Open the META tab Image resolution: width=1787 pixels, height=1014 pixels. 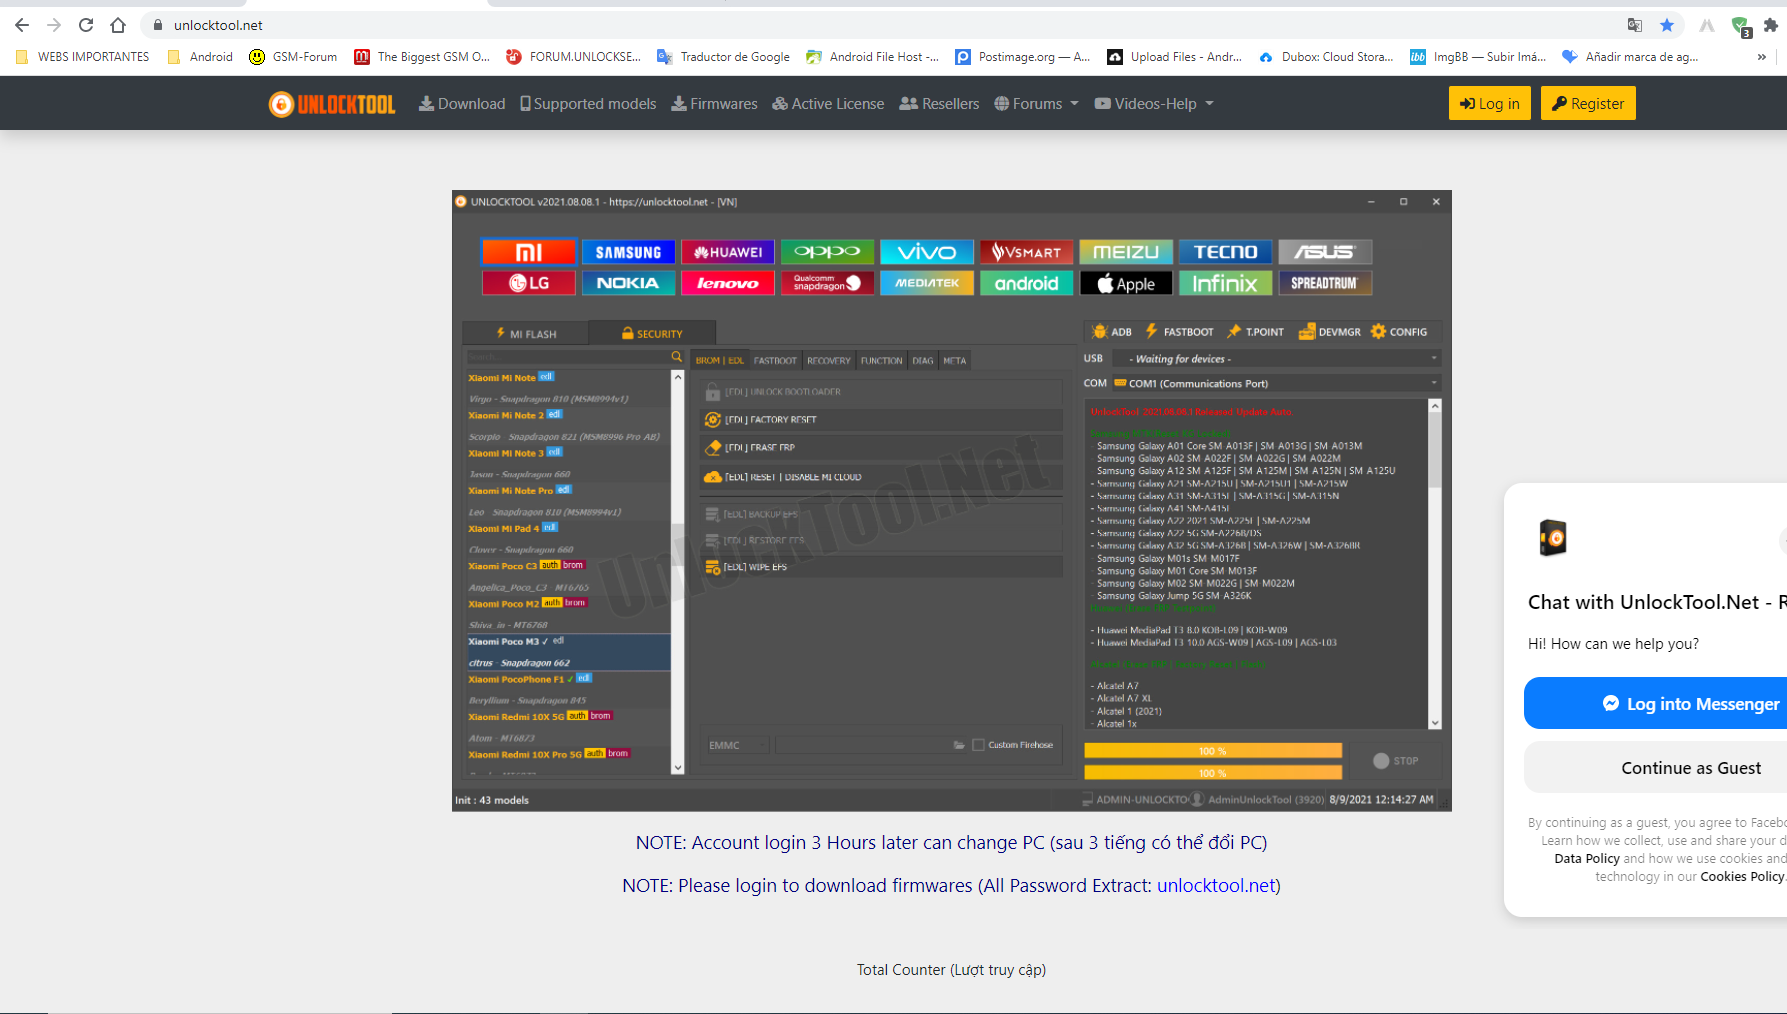pos(955,361)
